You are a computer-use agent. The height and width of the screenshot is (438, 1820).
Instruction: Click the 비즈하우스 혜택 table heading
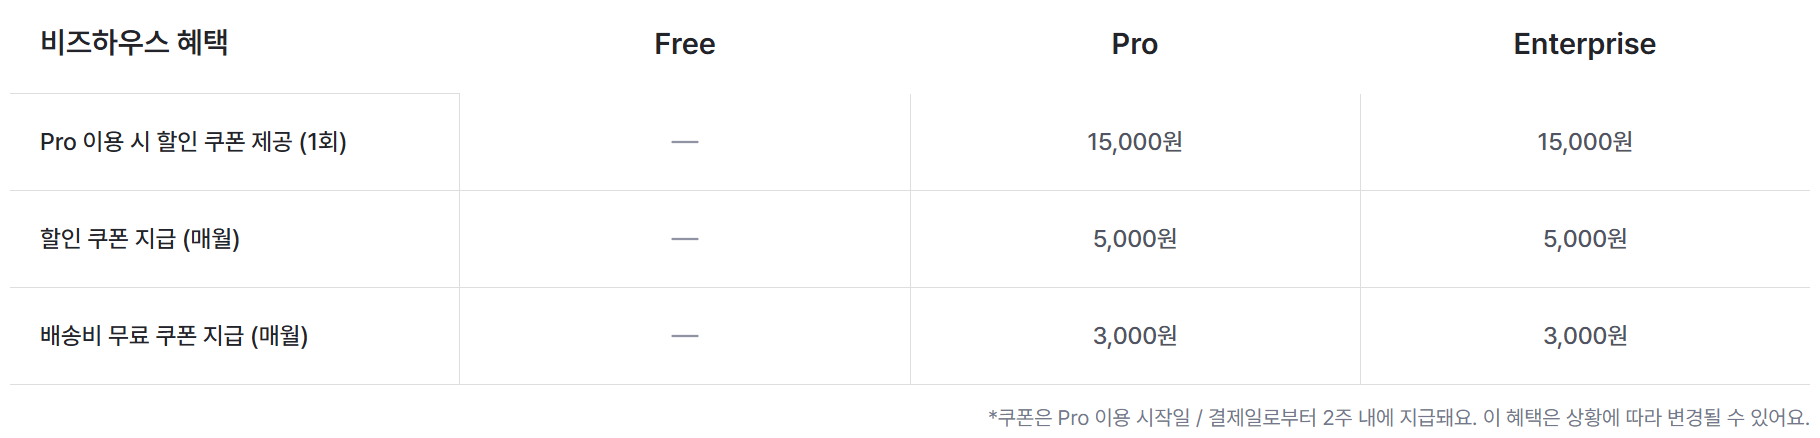coord(134,43)
